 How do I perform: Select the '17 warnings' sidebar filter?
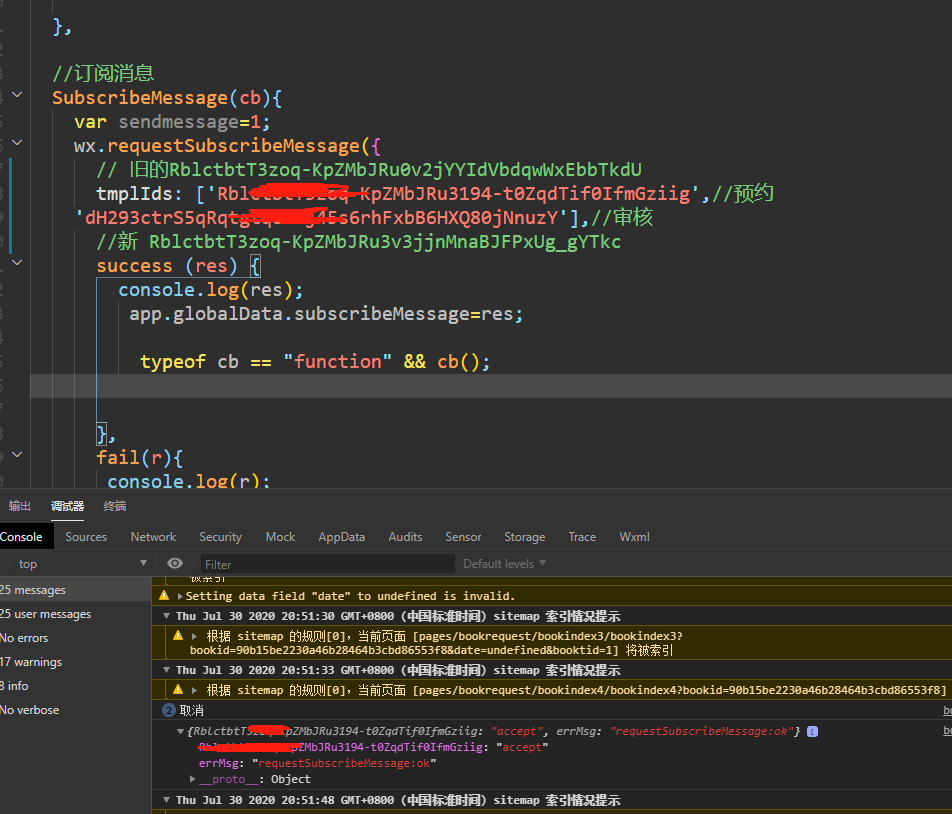(75, 662)
